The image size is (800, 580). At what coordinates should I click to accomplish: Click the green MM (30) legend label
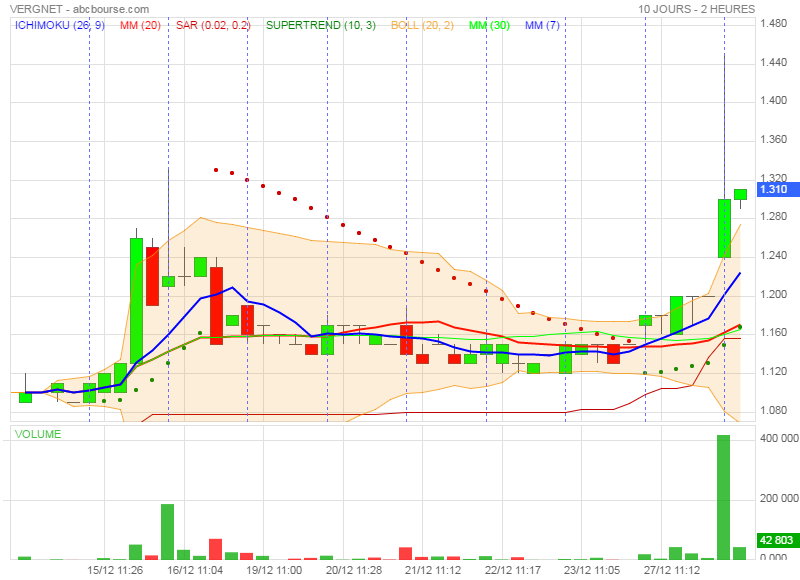click(x=489, y=25)
